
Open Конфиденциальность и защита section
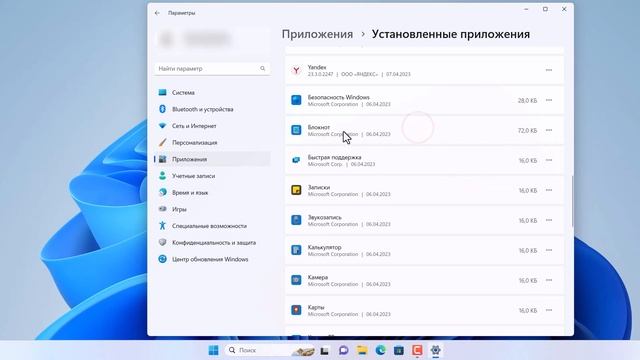(x=212, y=242)
